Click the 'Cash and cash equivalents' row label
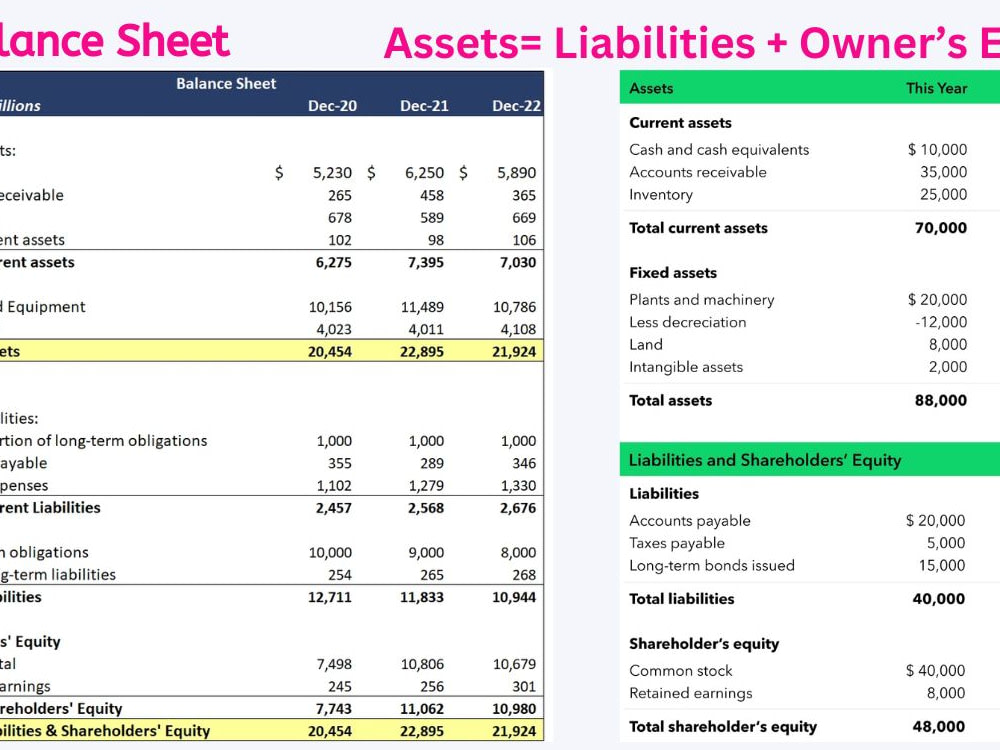 pyautogui.click(x=719, y=149)
